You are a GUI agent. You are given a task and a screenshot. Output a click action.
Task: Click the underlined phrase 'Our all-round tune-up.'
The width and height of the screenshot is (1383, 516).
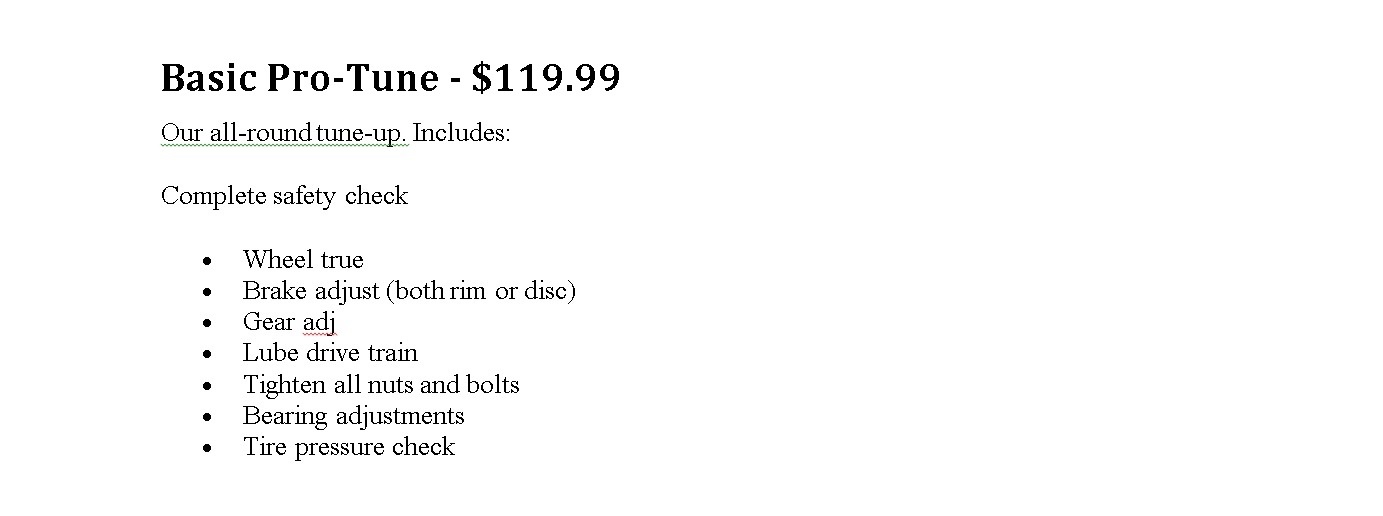285,134
